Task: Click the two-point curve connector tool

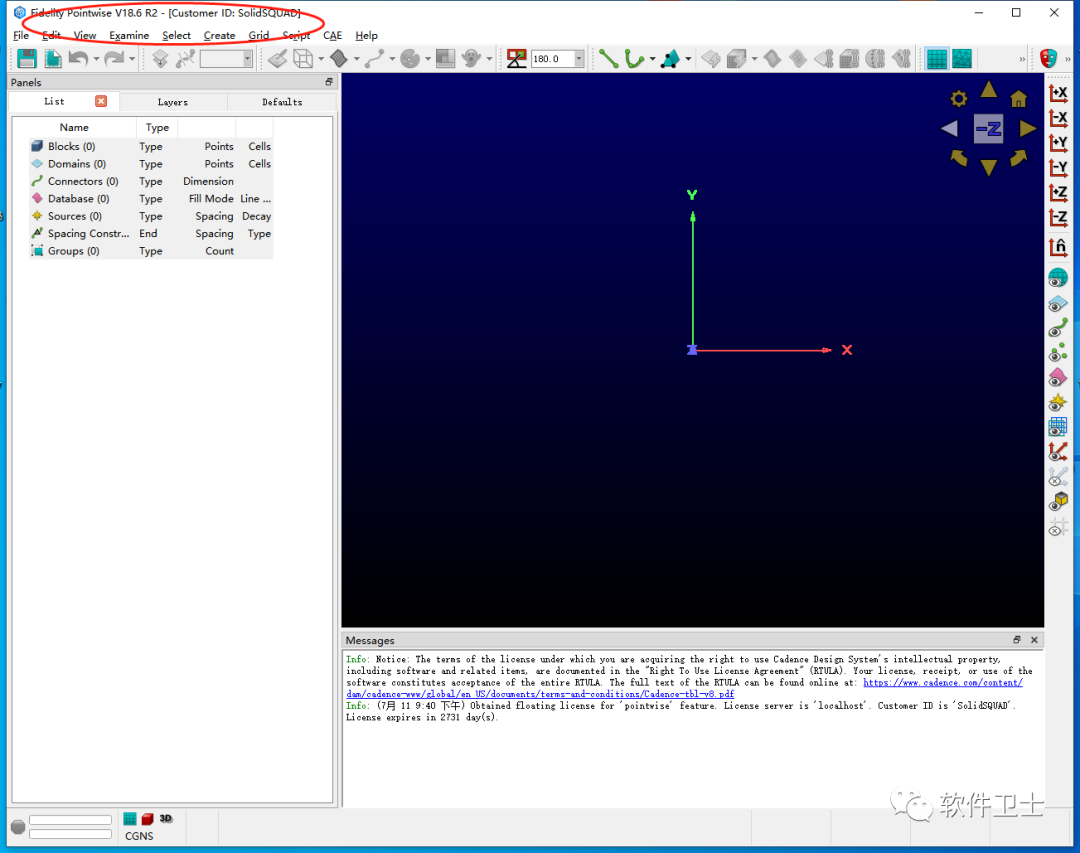Action: click(x=608, y=59)
